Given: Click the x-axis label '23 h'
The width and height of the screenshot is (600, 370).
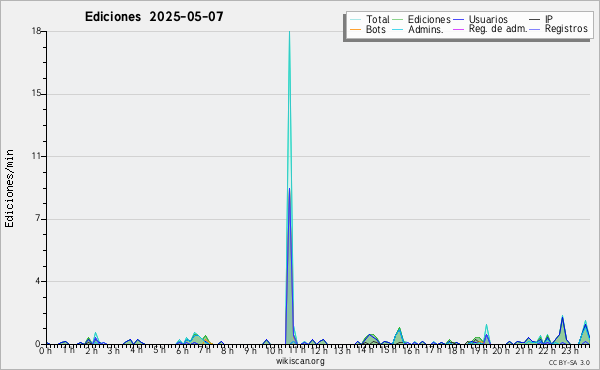Looking at the screenshot, I should tap(570, 350).
